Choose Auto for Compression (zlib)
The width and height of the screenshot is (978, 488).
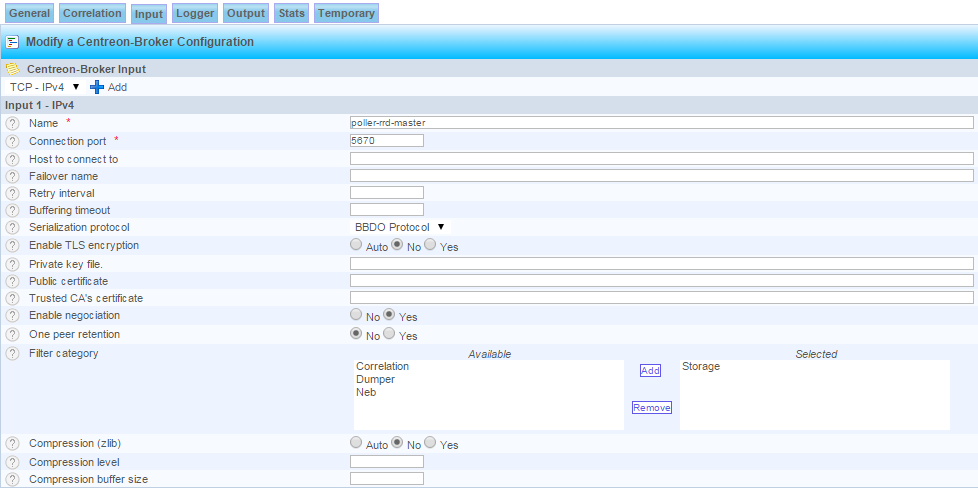[356, 443]
